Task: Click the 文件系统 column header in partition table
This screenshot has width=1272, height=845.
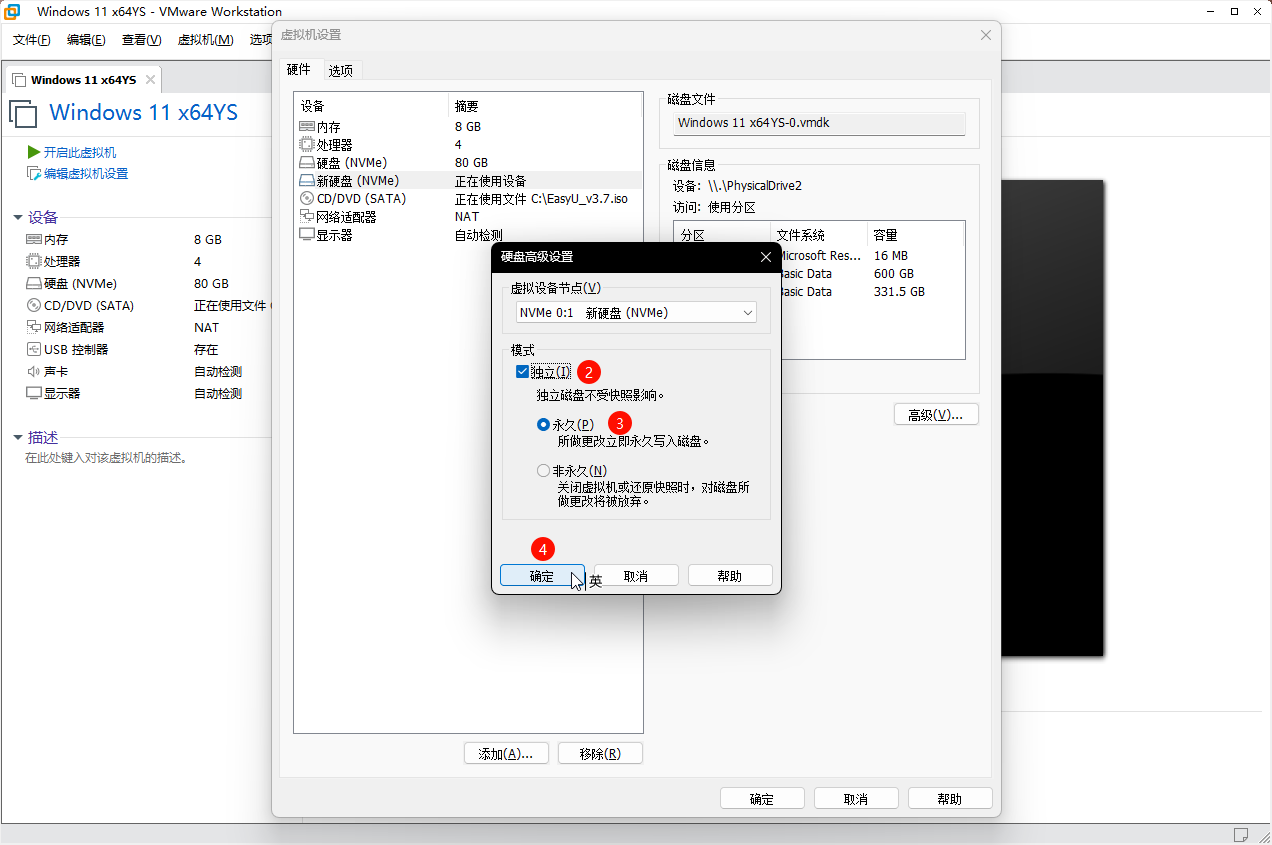Action: click(x=818, y=235)
